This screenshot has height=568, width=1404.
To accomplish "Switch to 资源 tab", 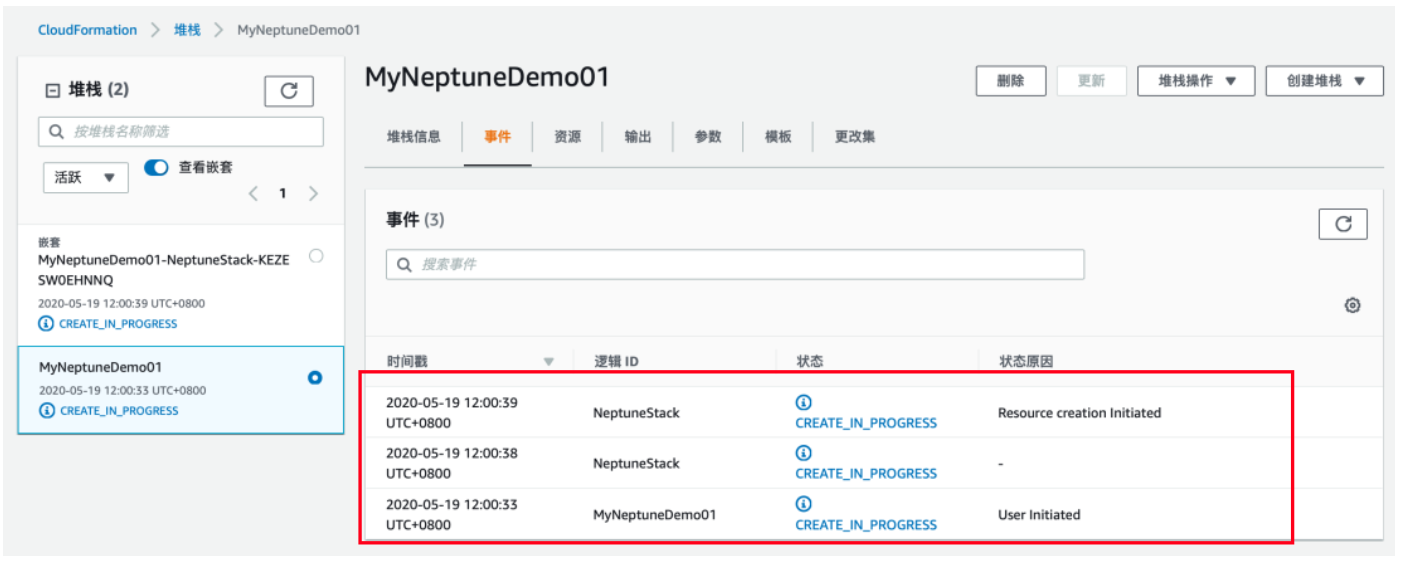I will coord(567,137).
